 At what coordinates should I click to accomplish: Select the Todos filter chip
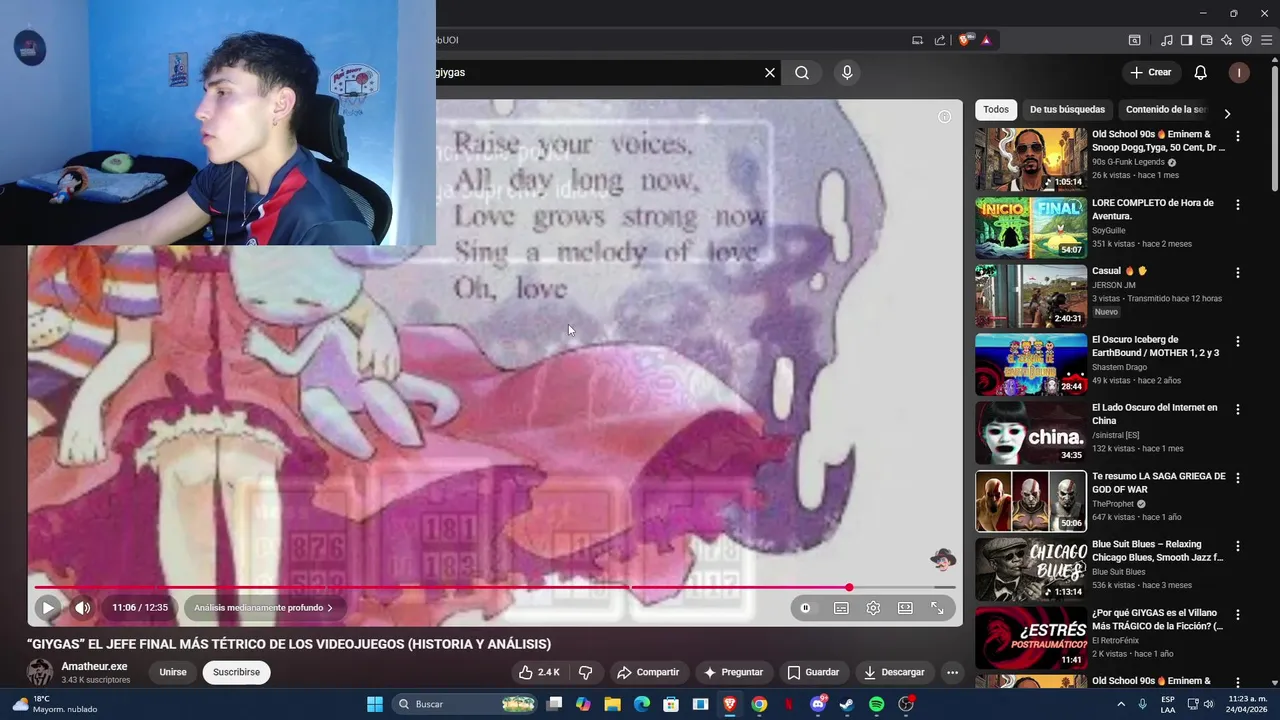[x=996, y=109]
